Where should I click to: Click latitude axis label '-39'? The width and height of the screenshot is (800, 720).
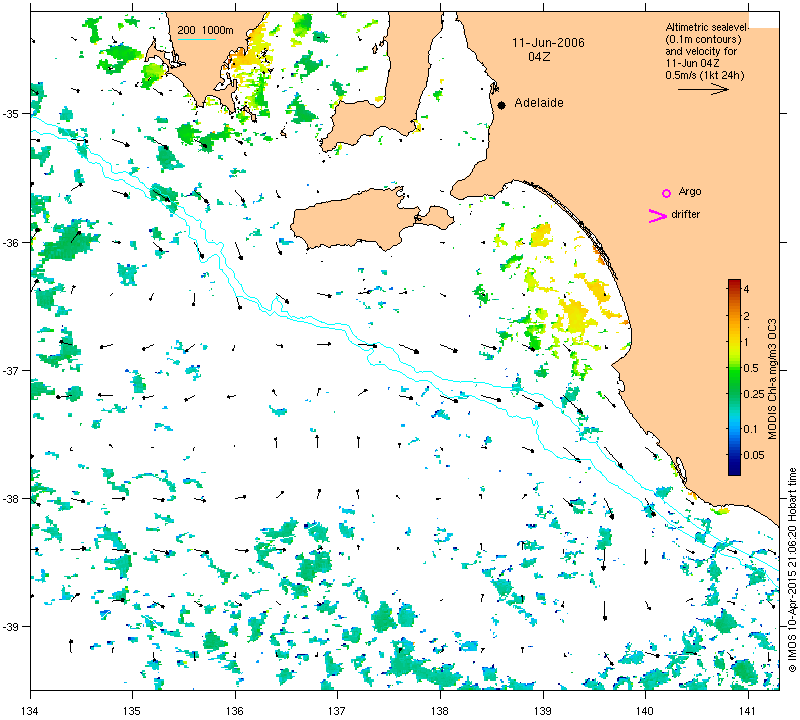10,627
